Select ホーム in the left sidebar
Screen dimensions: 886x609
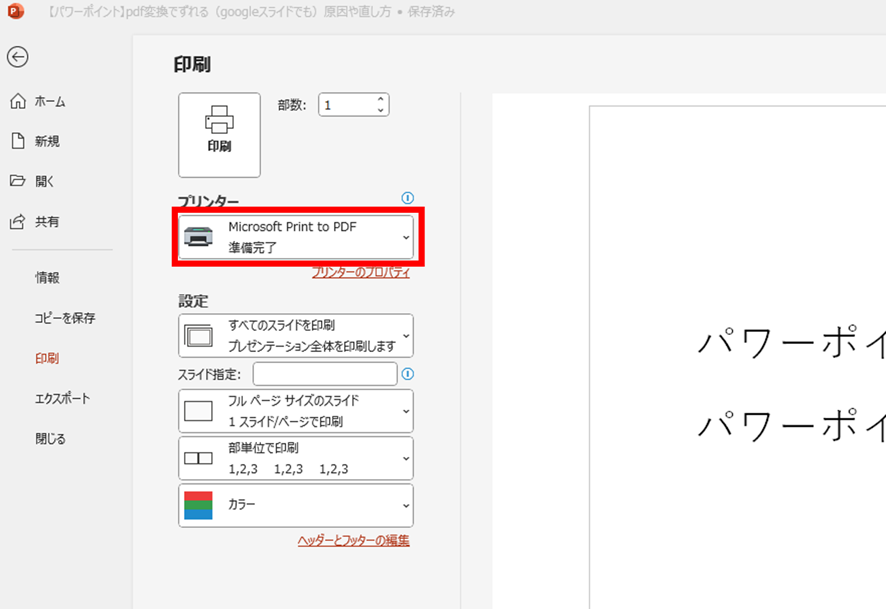[50, 101]
